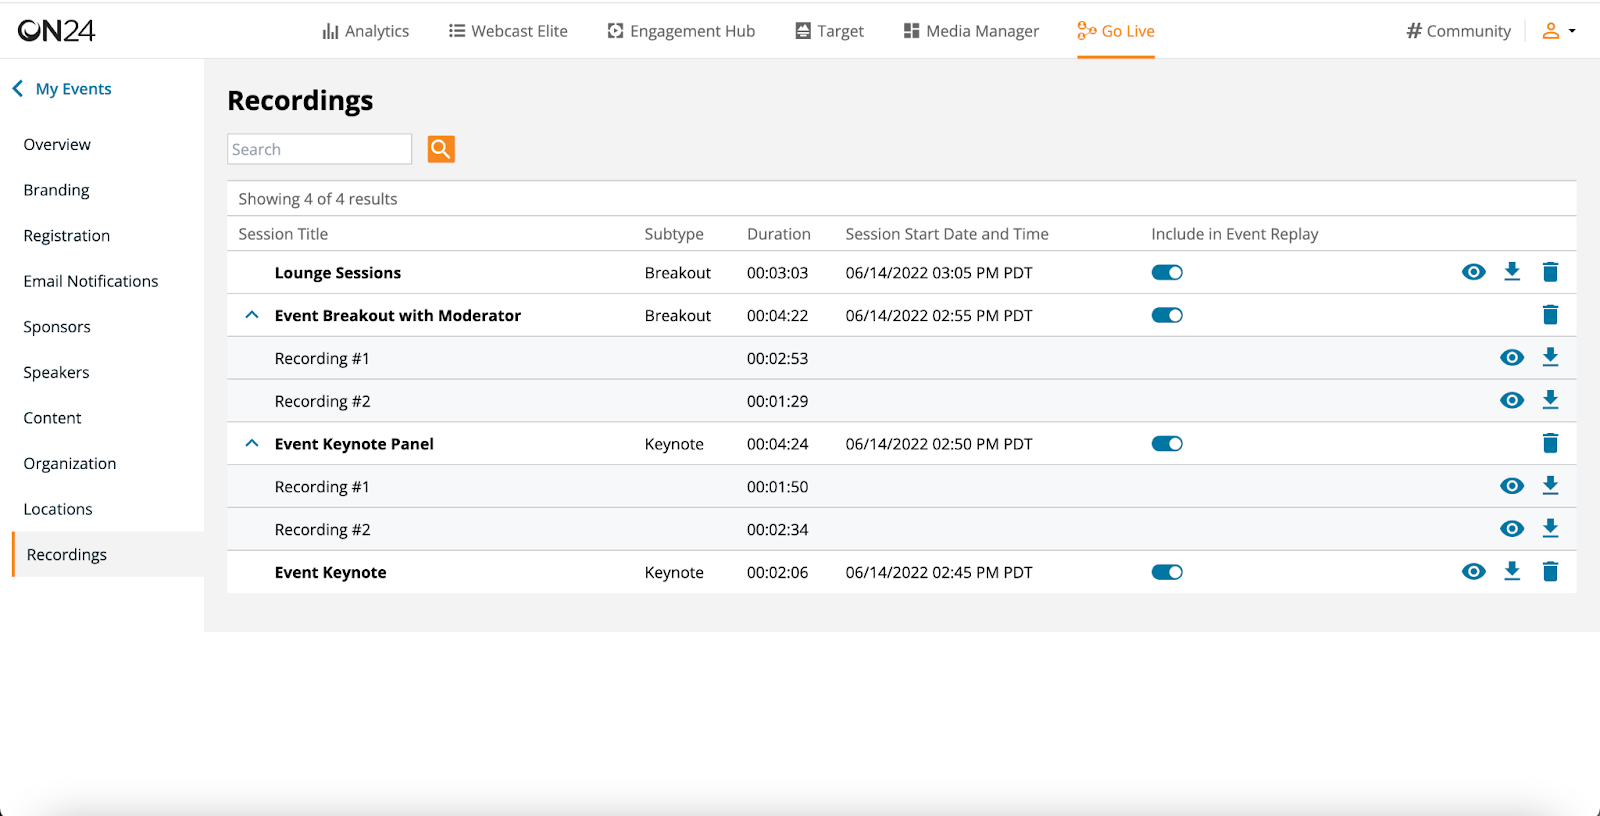Download the Lounge Sessions recording
This screenshot has width=1600, height=816.
pos(1512,272)
